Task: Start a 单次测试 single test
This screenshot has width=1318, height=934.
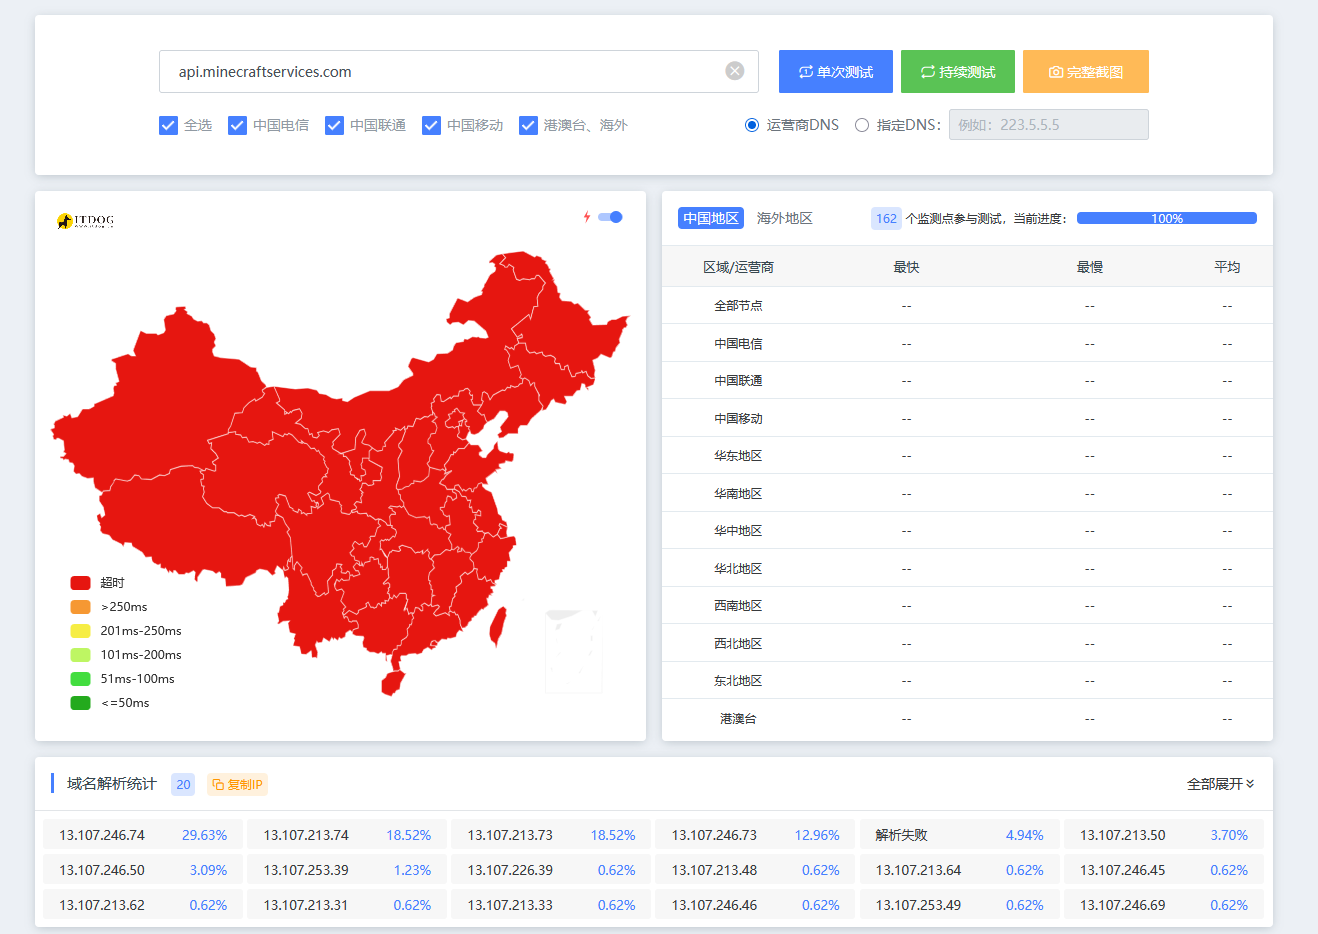Action: tap(836, 72)
